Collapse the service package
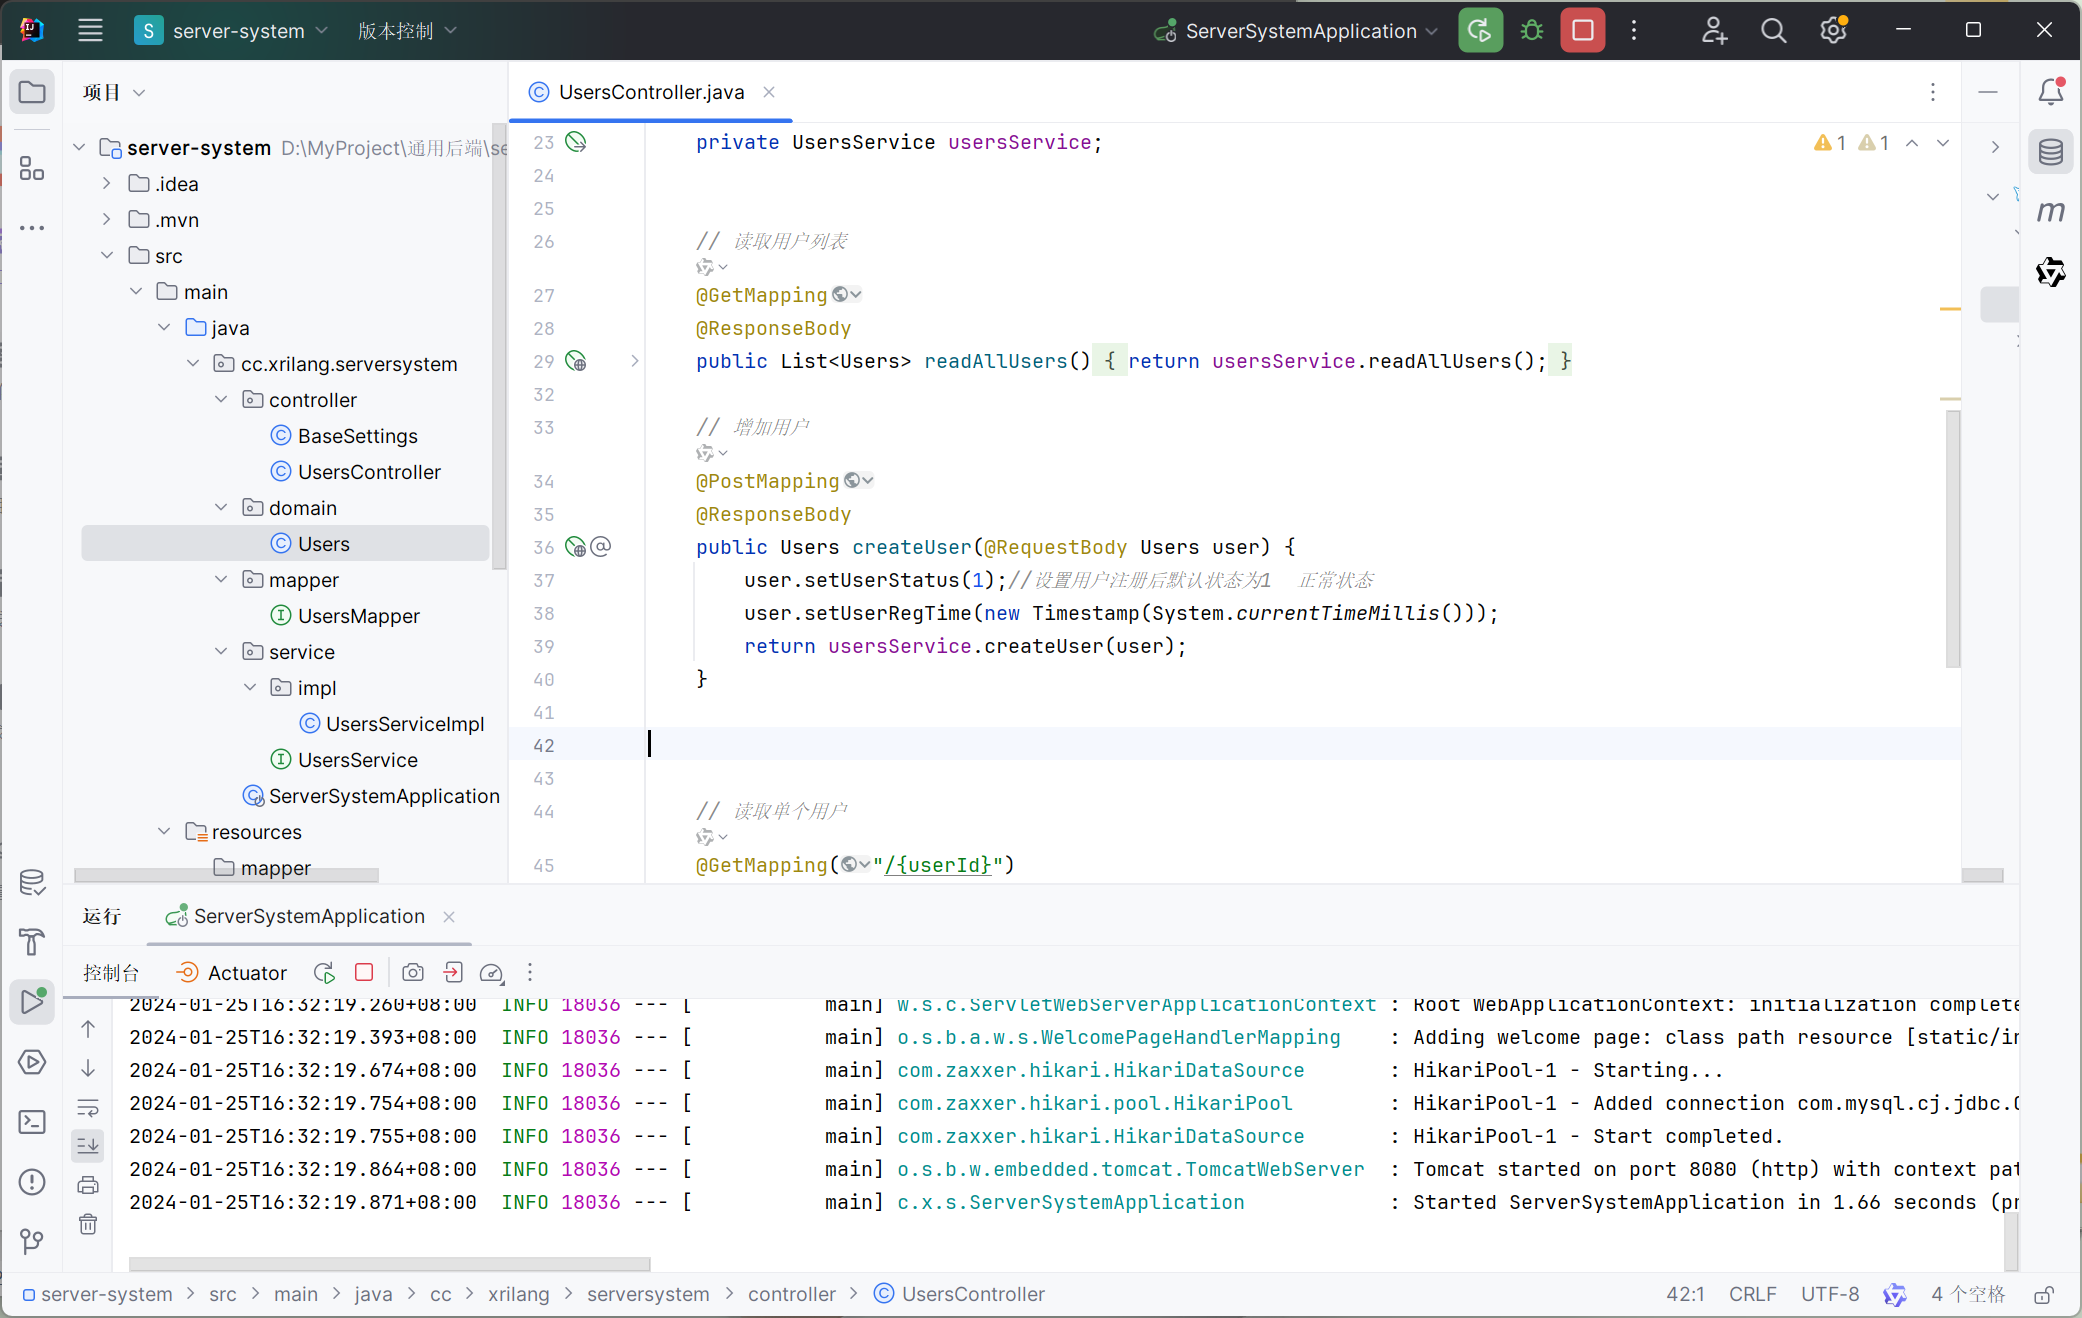Viewport: 2082px width, 1318px height. pos(221,651)
